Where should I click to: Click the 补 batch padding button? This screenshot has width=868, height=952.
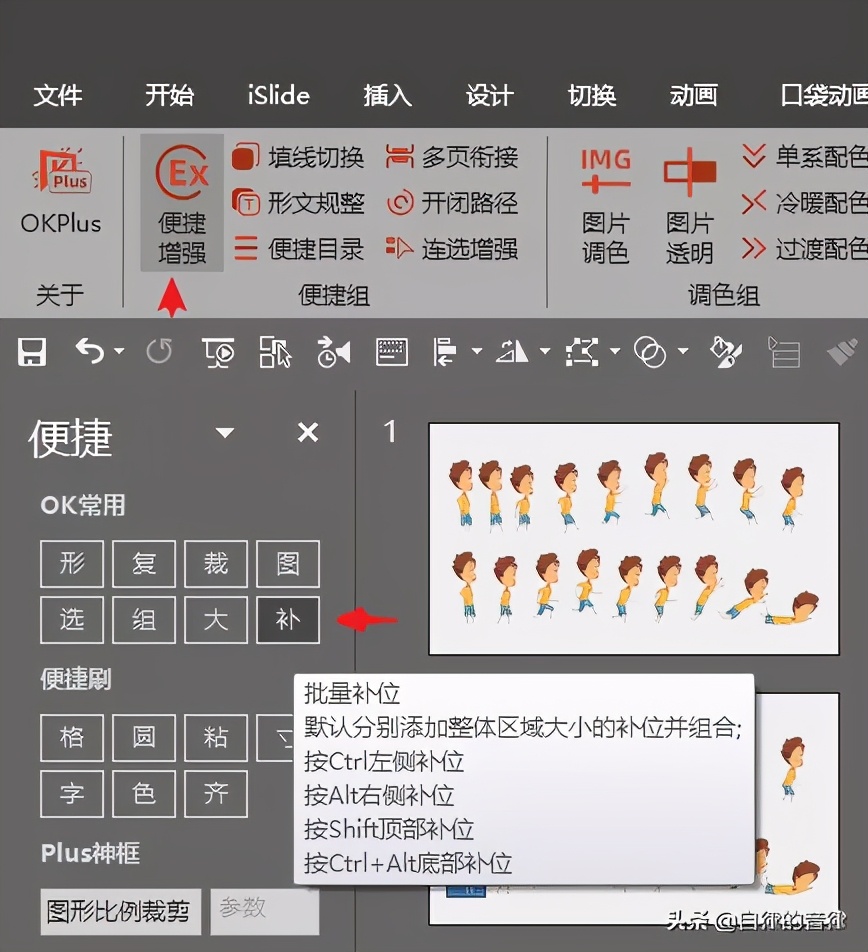[288, 619]
